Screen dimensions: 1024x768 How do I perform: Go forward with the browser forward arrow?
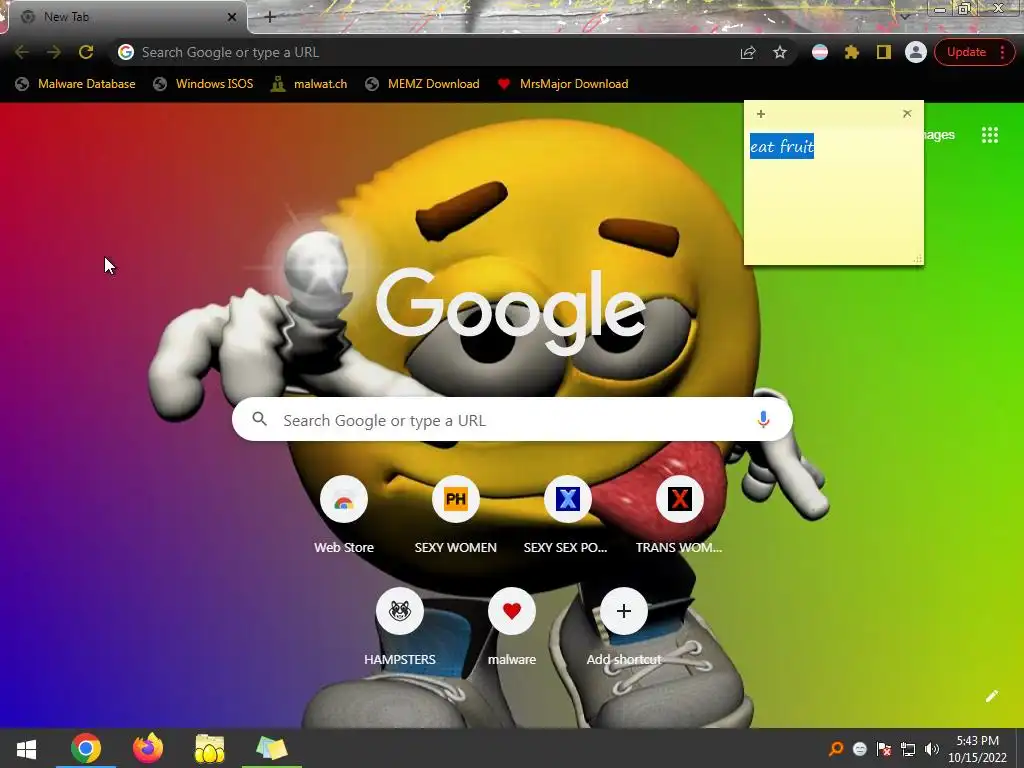(54, 52)
